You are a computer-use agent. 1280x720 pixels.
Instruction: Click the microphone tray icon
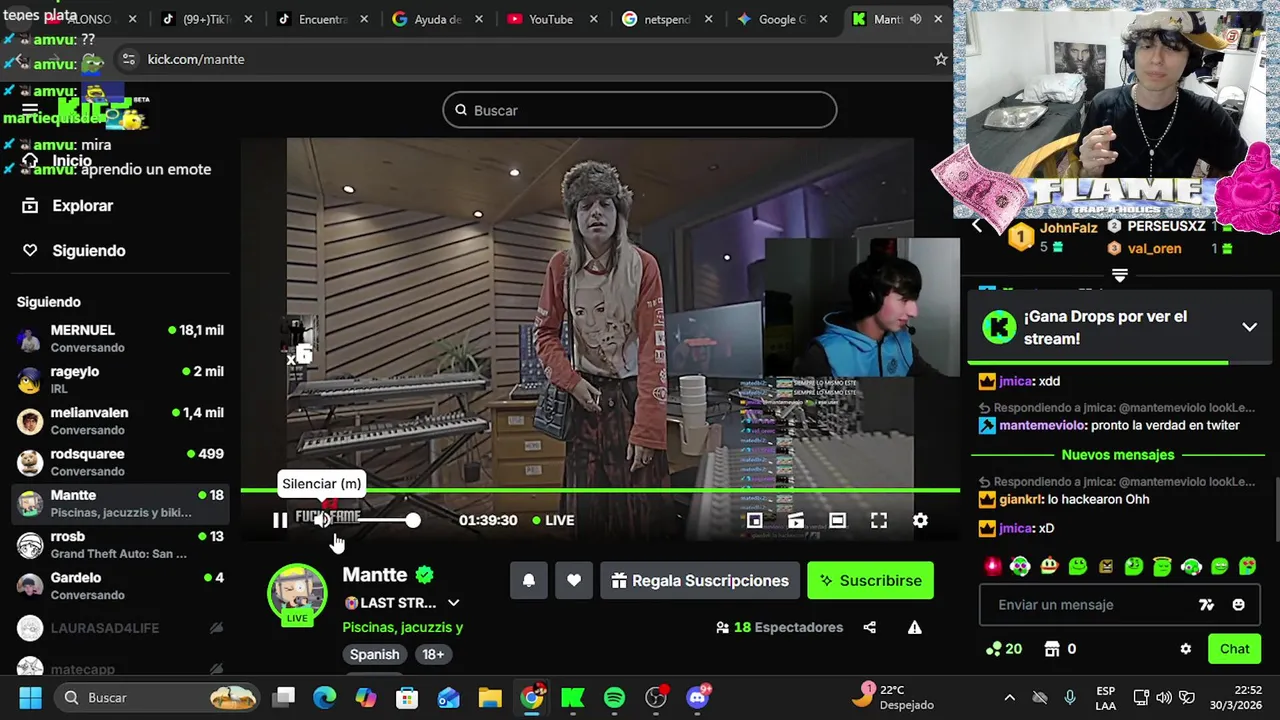pyautogui.click(x=1070, y=697)
